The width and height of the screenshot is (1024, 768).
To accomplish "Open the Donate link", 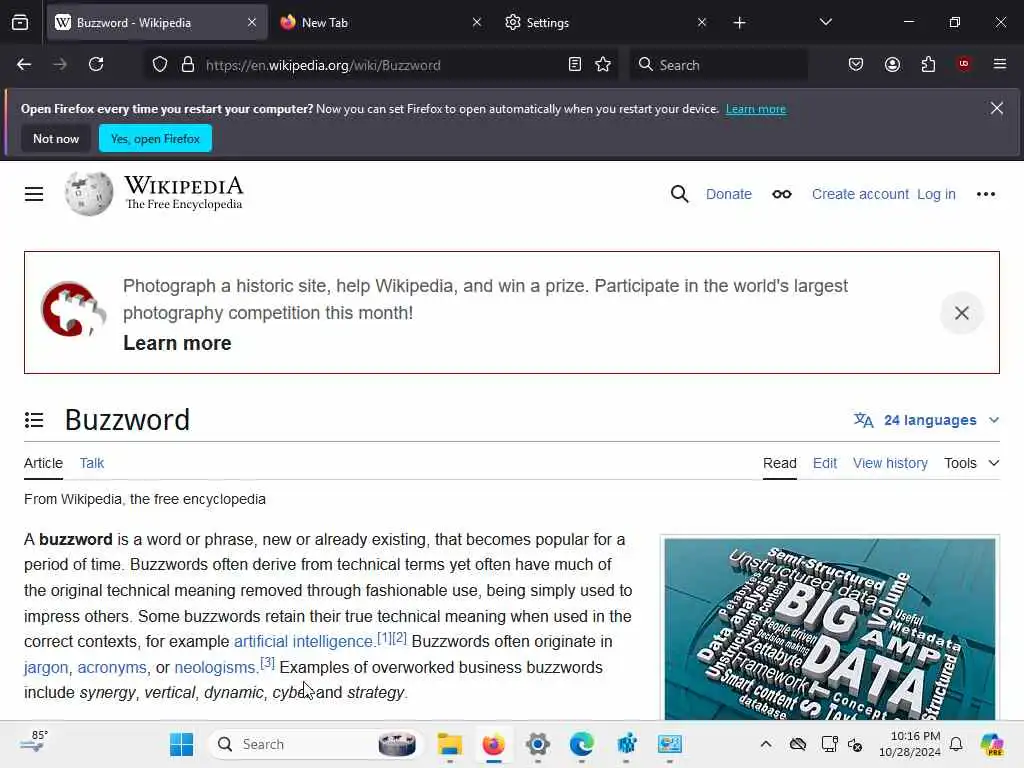I will click(x=729, y=194).
